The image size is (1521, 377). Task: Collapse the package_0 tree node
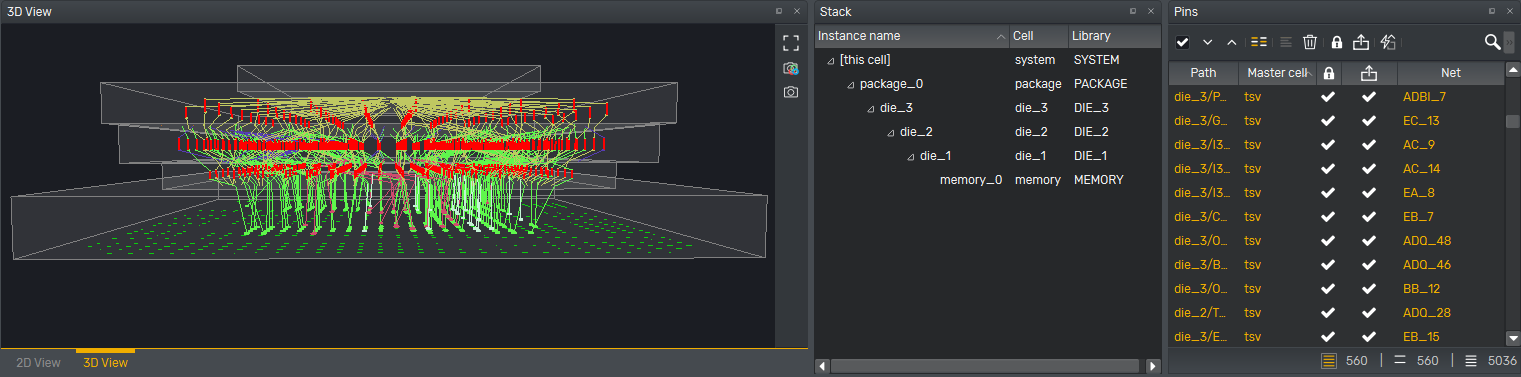[x=850, y=84]
